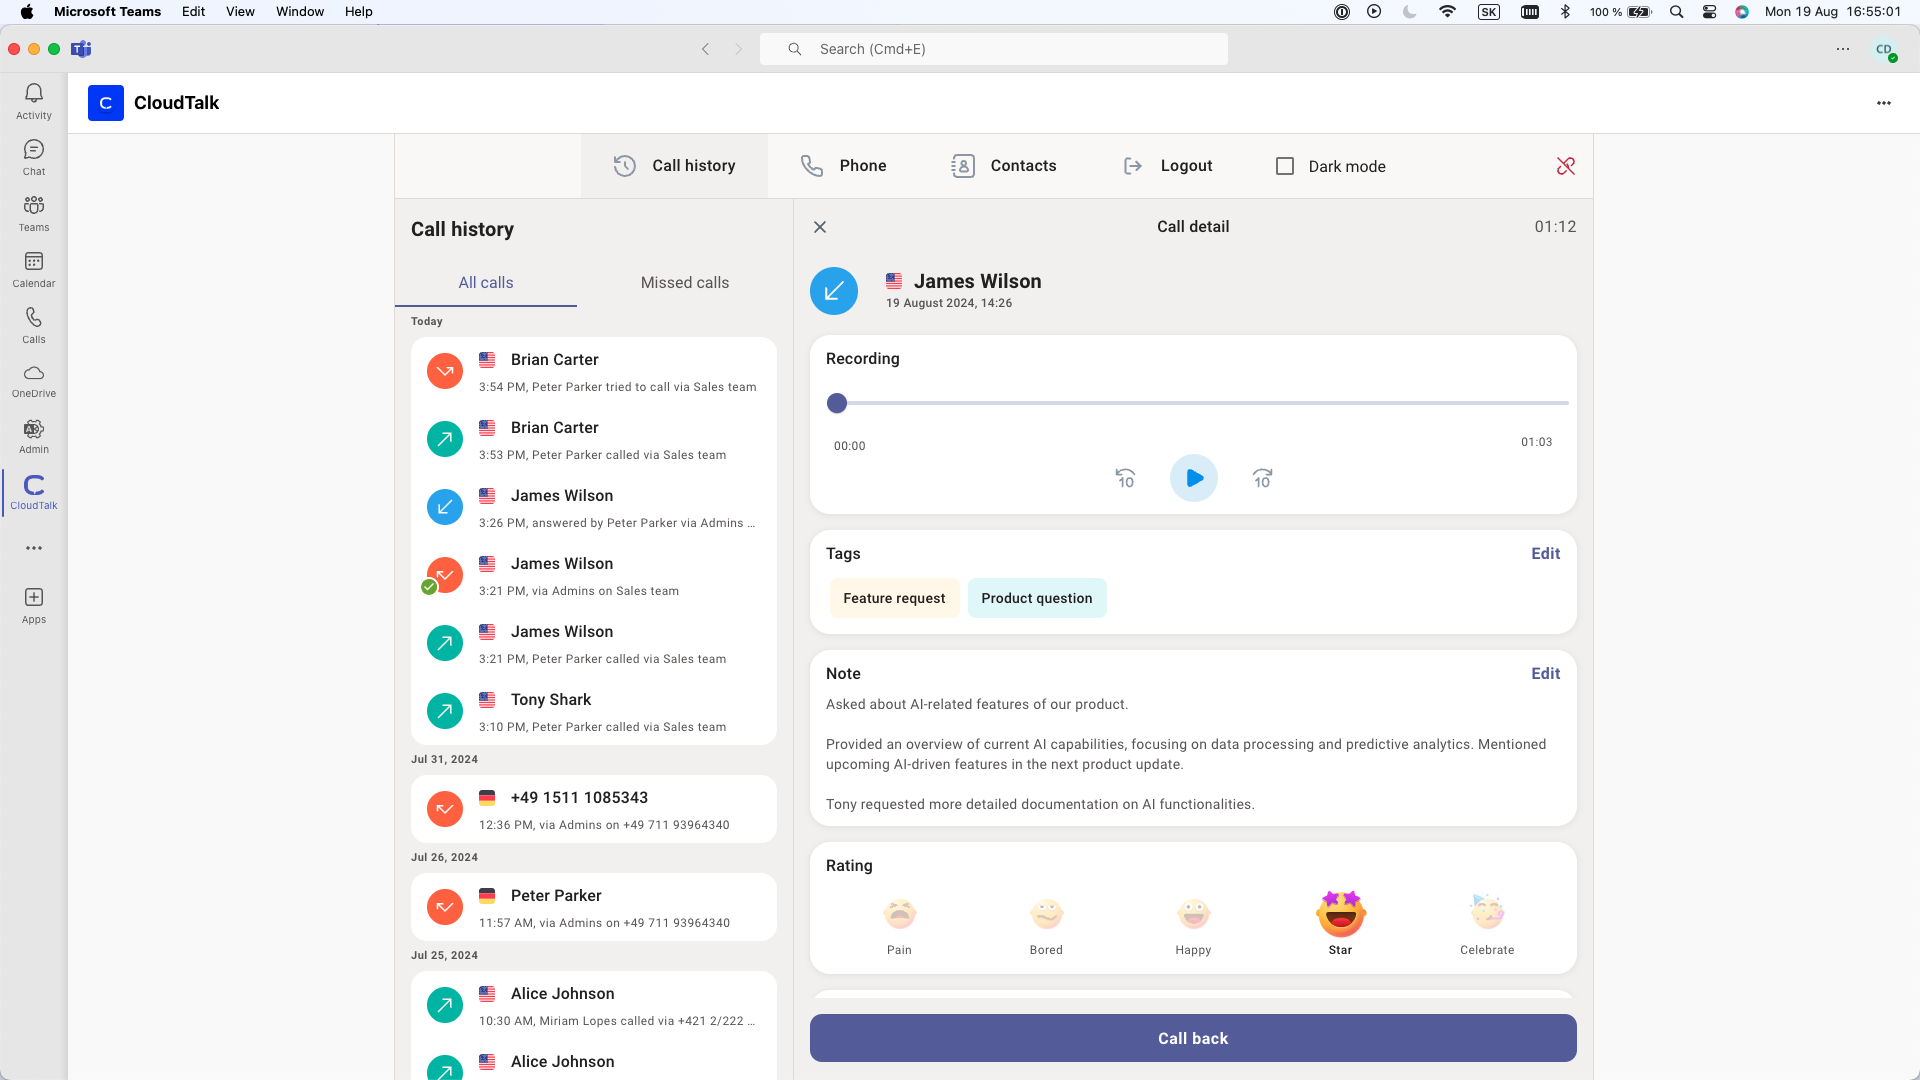The height and width of the screenshot is (1080, 1920).
Task: Open Activity in Teams sidebar
Action: tap(34, 101)
